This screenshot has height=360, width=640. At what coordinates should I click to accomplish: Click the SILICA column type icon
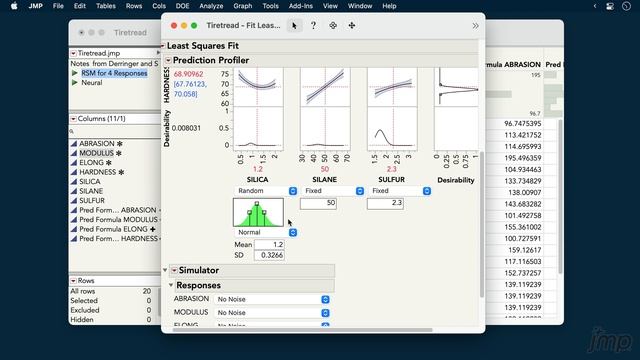(74, 182)
